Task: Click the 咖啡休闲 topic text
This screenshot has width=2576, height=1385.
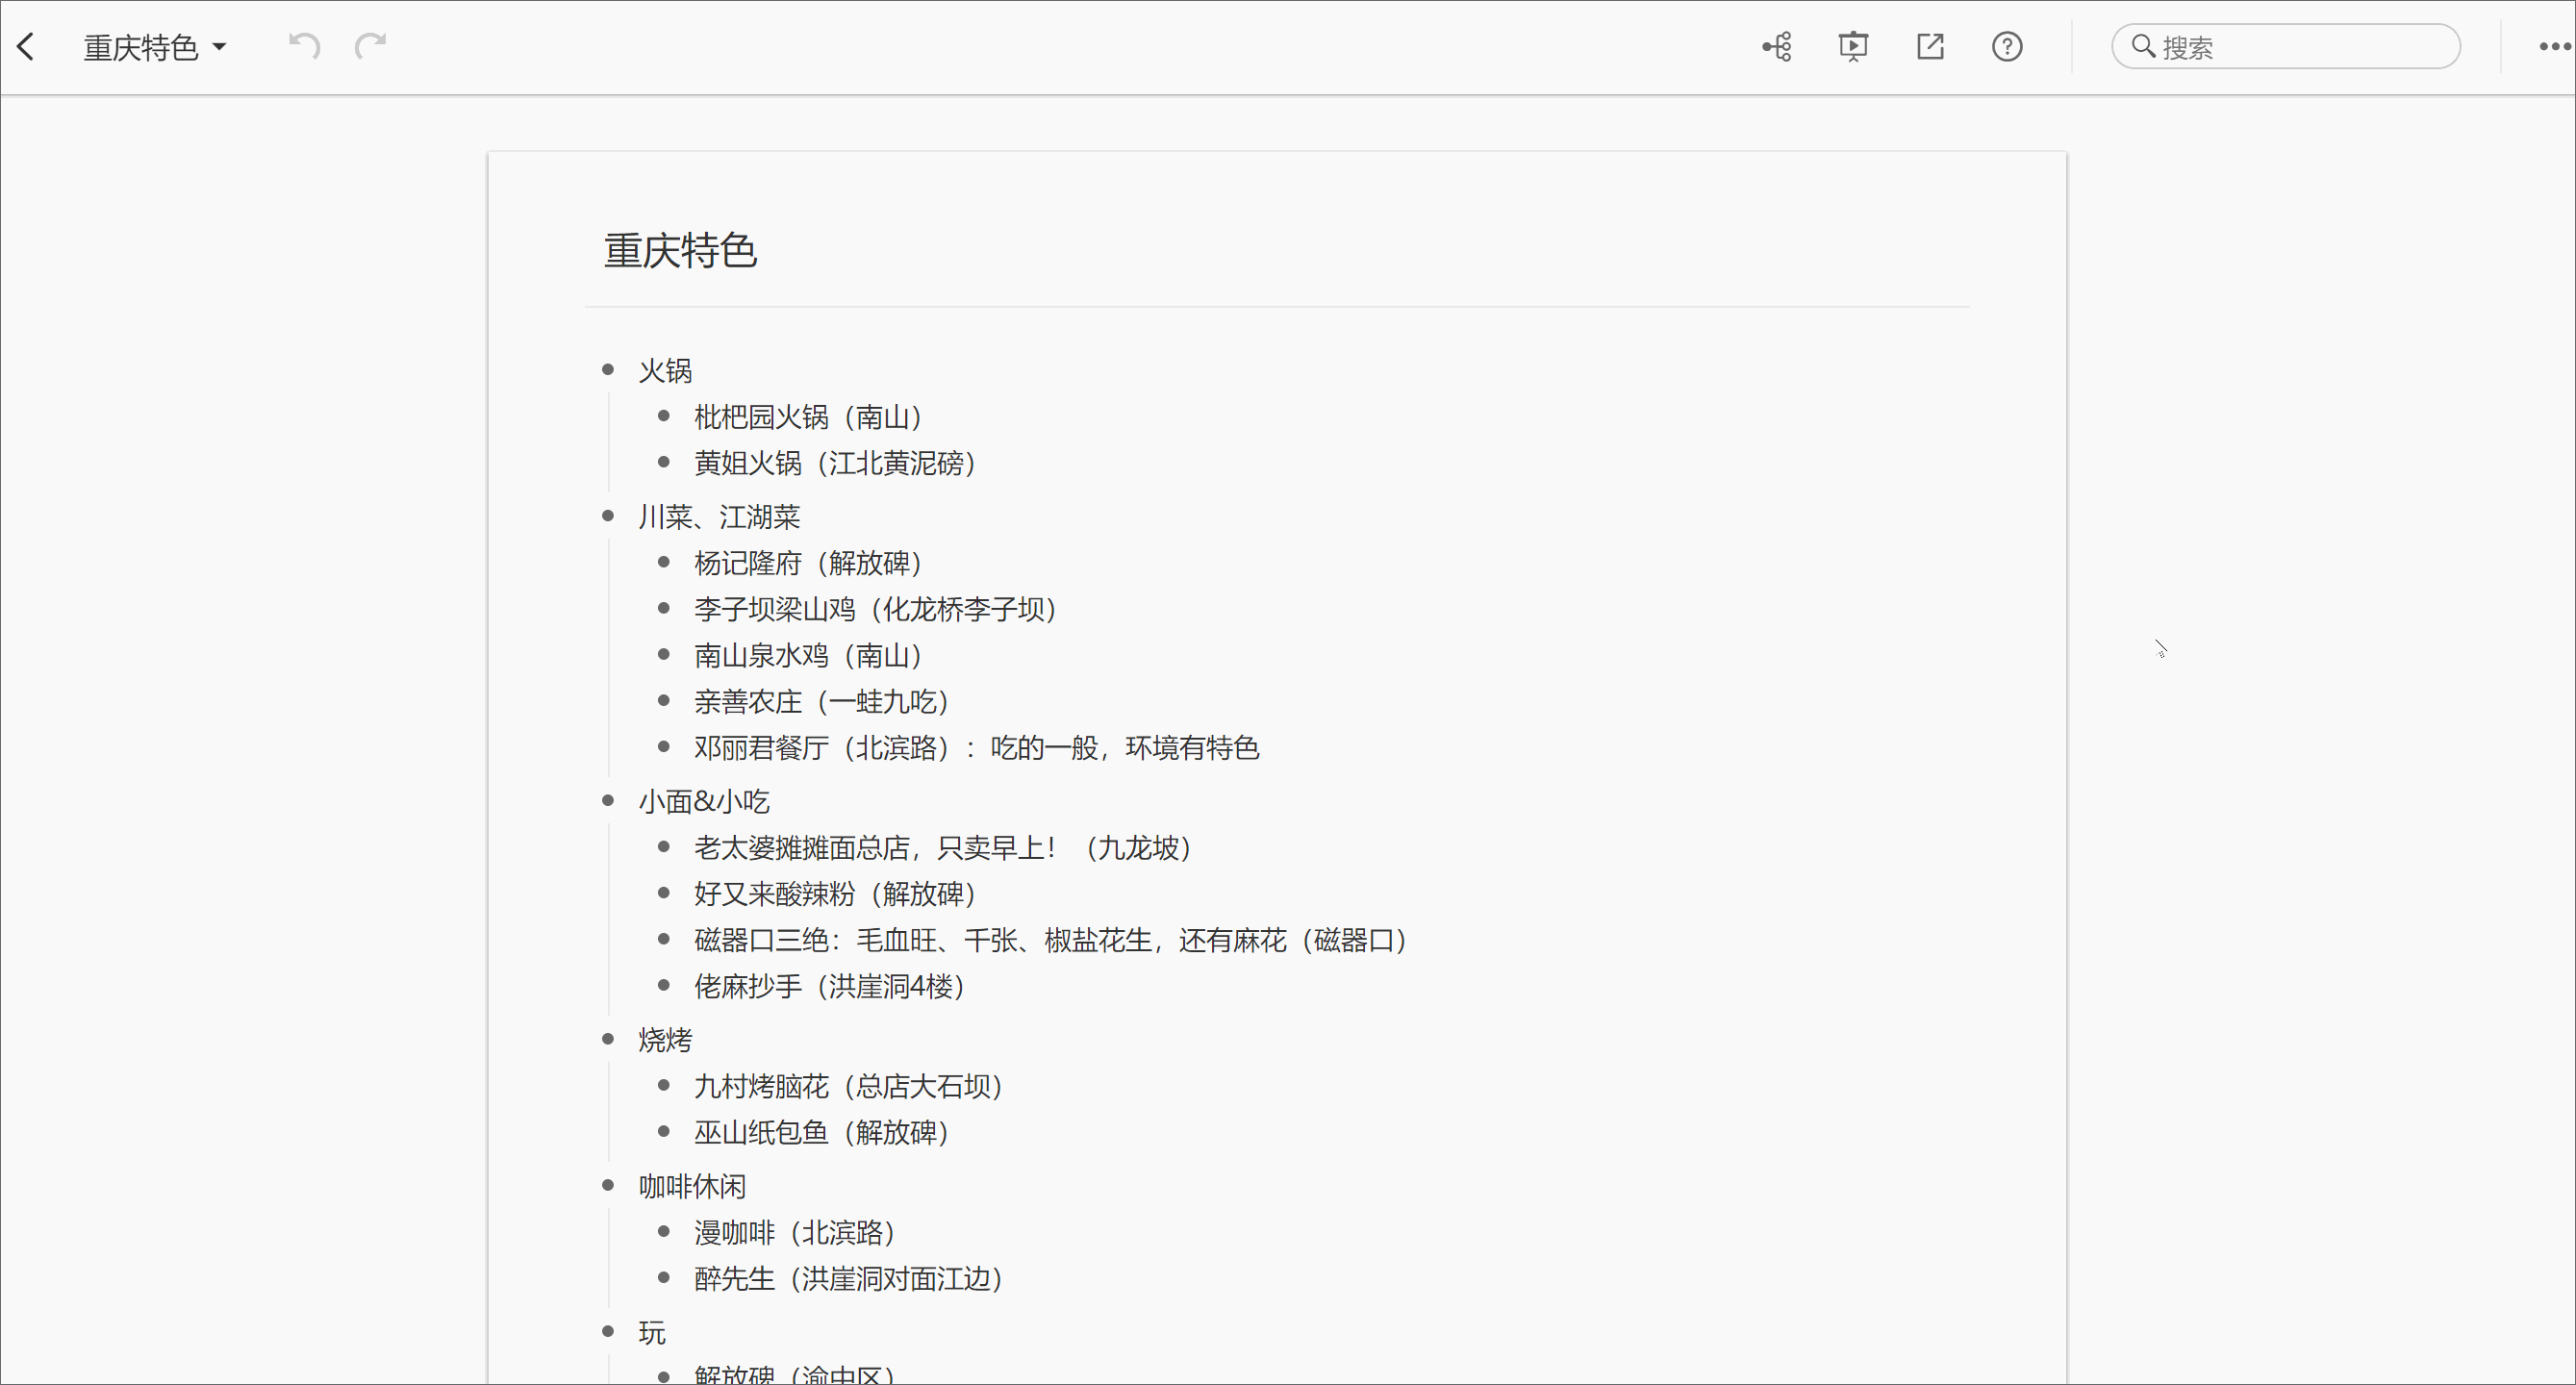Action: [x=692, y=1185]
